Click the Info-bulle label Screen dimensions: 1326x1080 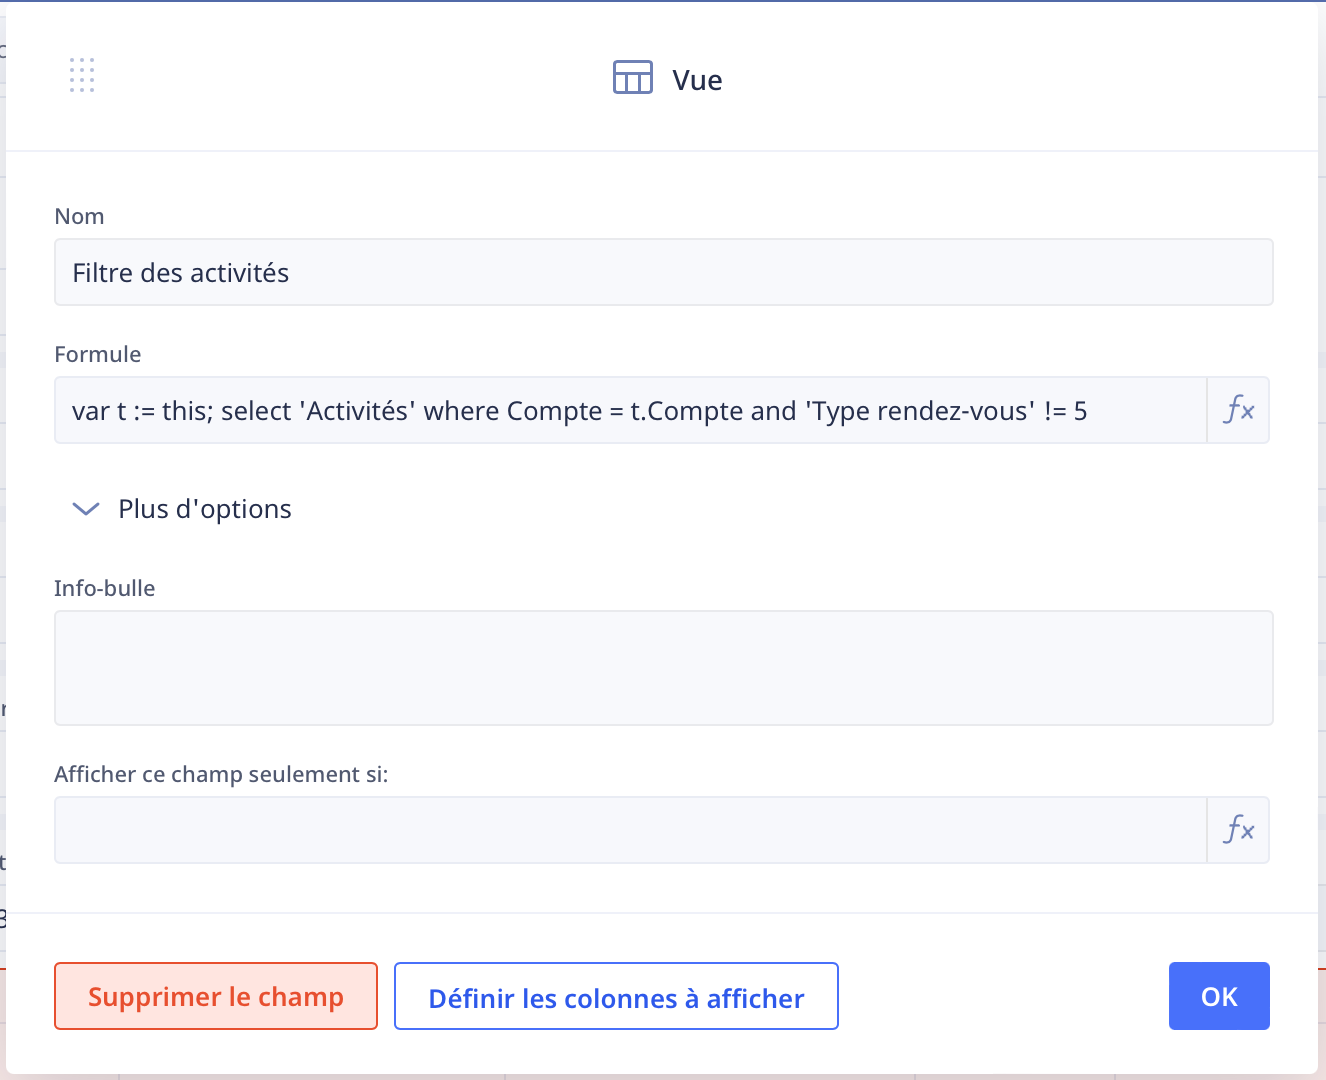105,588
